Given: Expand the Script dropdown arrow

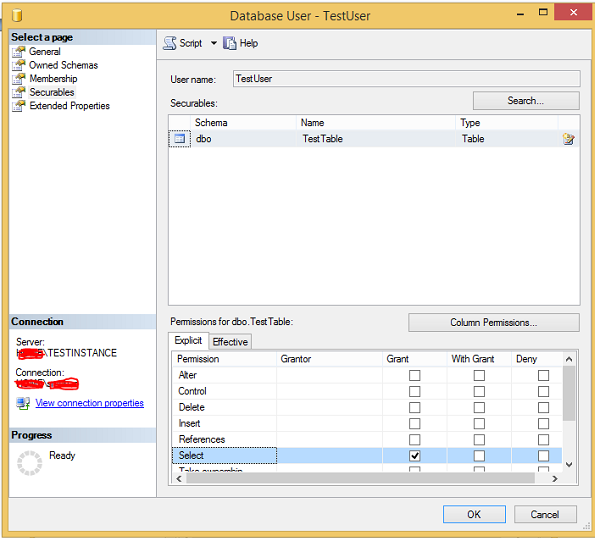Looking at the screenshot, I should (214, 43).
